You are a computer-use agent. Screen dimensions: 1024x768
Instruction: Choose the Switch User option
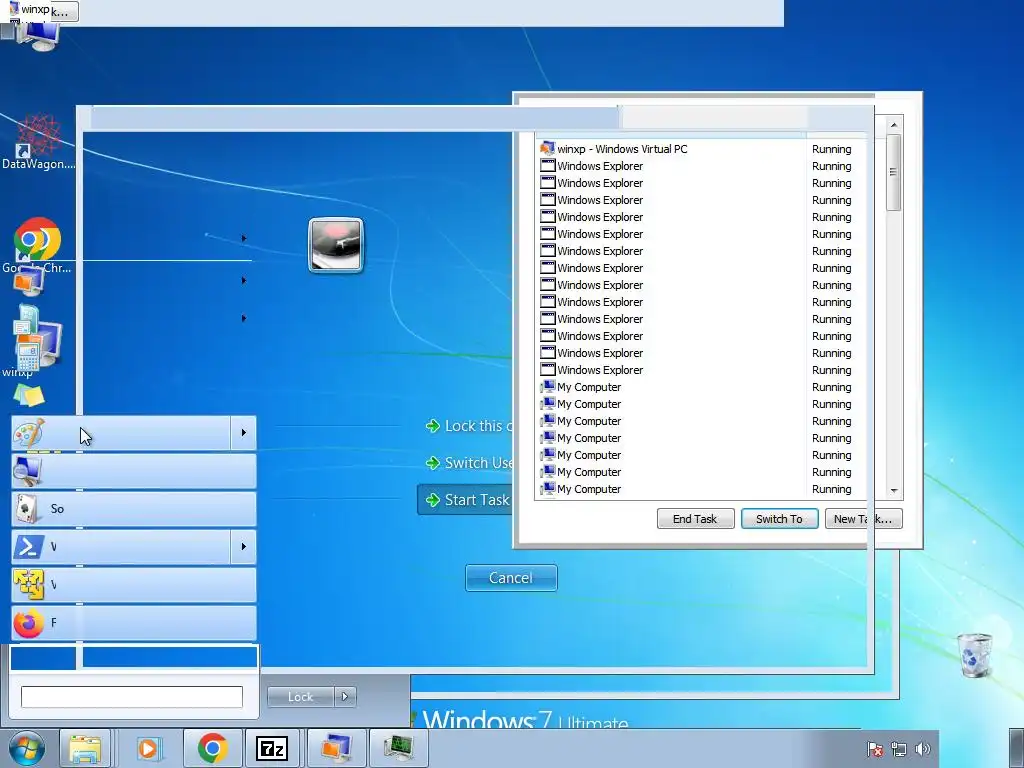point(468,463)
